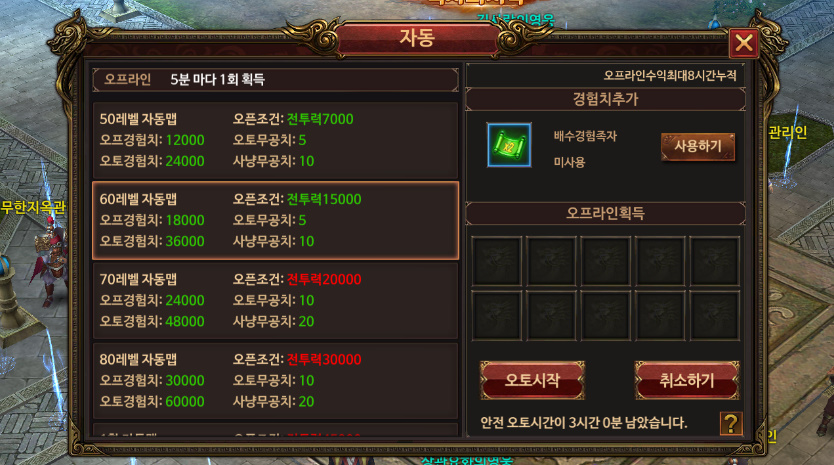Choose the 60레벨 자동맵 entry
The image size is (834, 465).
click(275, 220)
